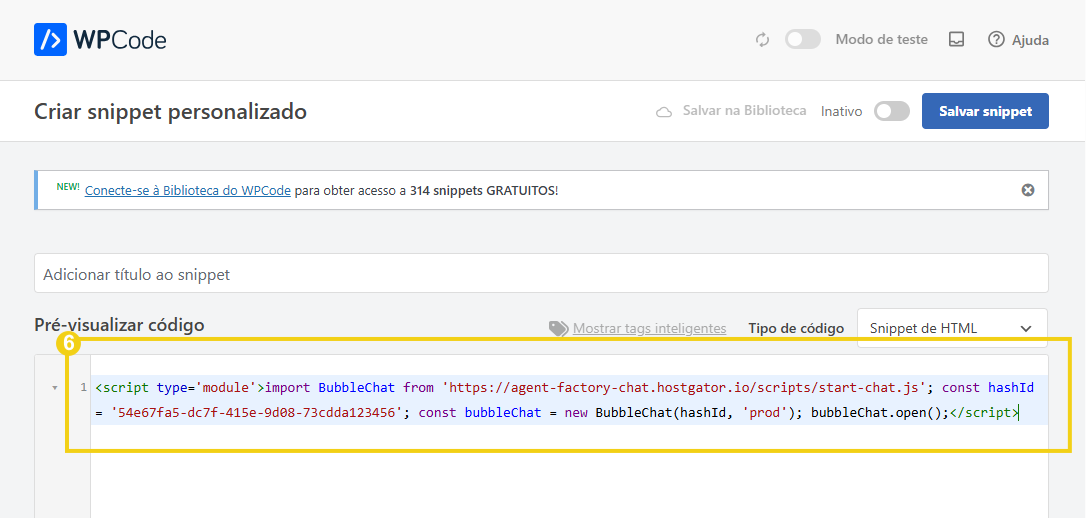Click the Salvar snippet button
The width and height of the screenshot is (1086, 518).
(985, 111)
